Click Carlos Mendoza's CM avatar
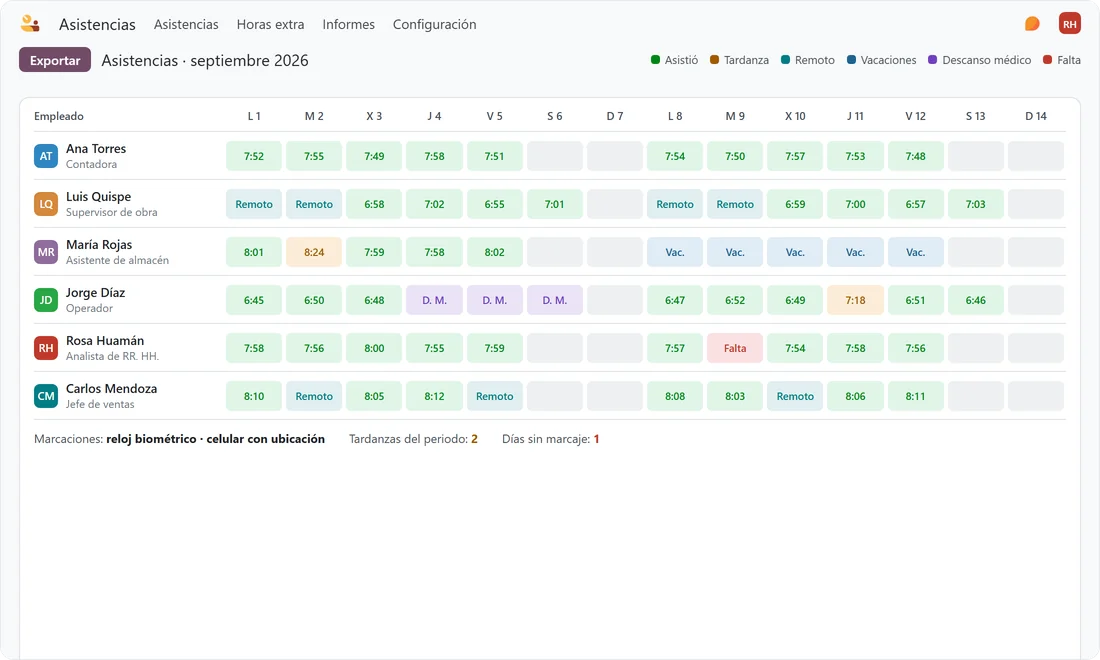The width and height of the screenshot is (1100, 660). (46, 396)
